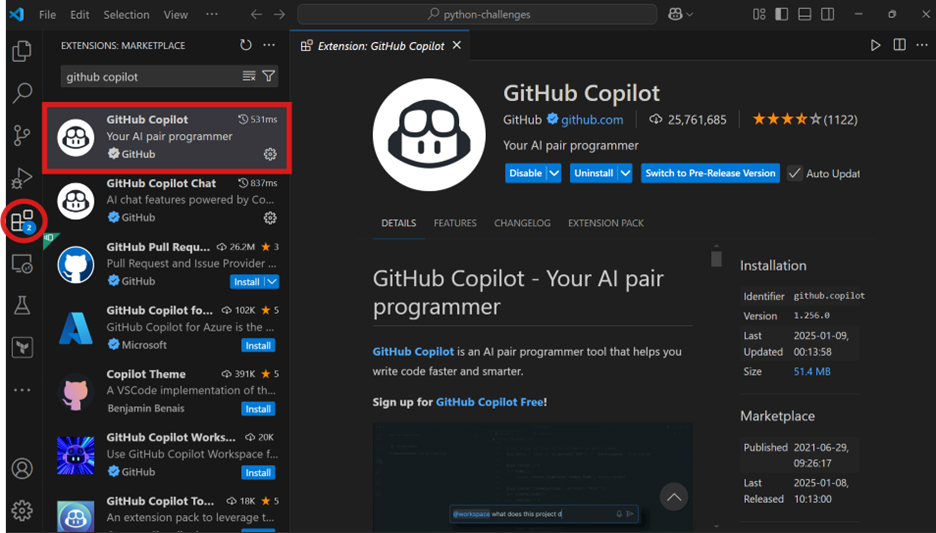Open the Copilot demo preview image
This screenshot has width=936, height=533.
(532, 477)
